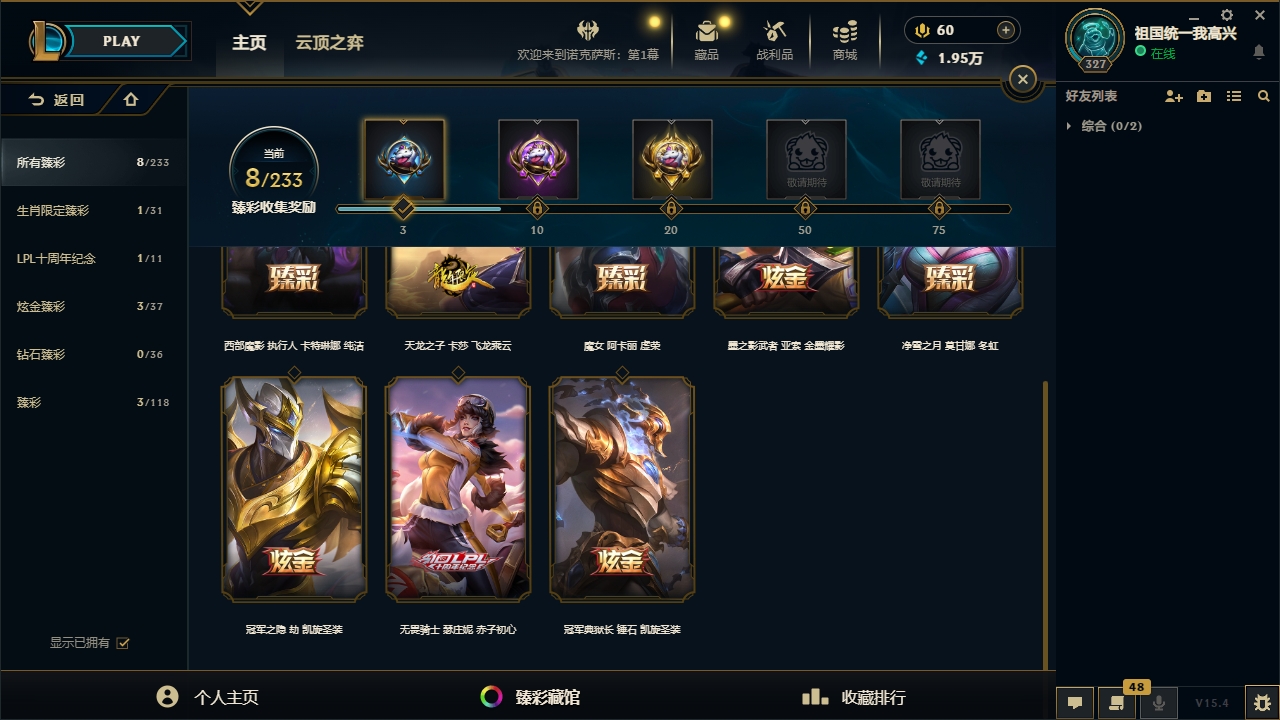The width and height of the screenshot is (1280, 720).
Task: Click the locked 10 milestone on progress bar
Action: [537, 209]
